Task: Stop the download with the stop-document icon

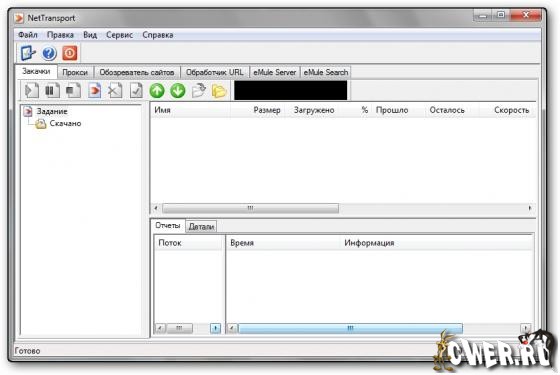Action: (73, 91)
